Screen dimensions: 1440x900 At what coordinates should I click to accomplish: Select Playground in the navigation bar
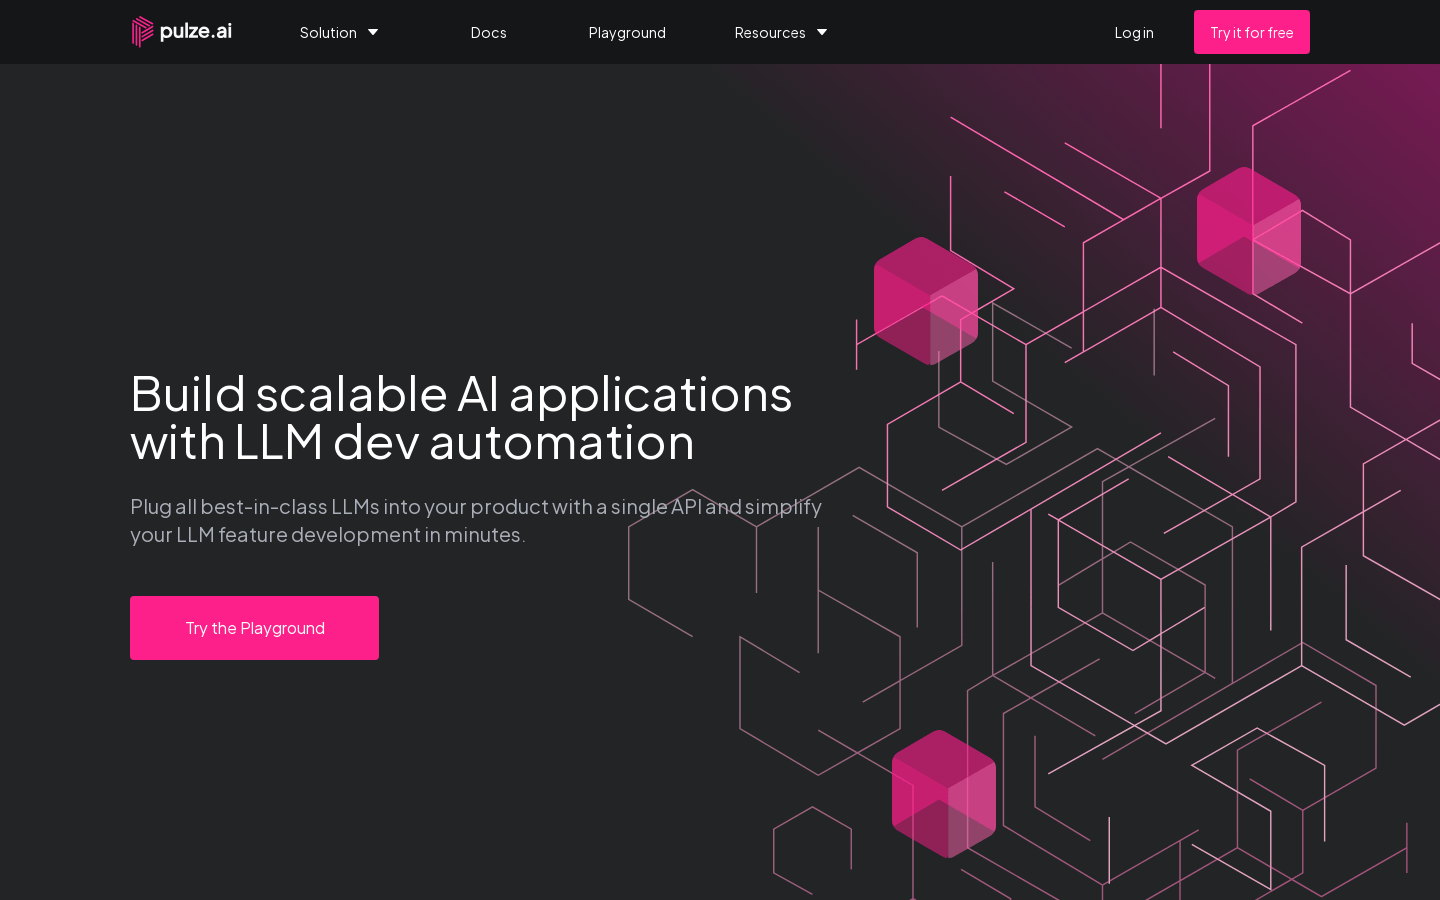point(627,32)
